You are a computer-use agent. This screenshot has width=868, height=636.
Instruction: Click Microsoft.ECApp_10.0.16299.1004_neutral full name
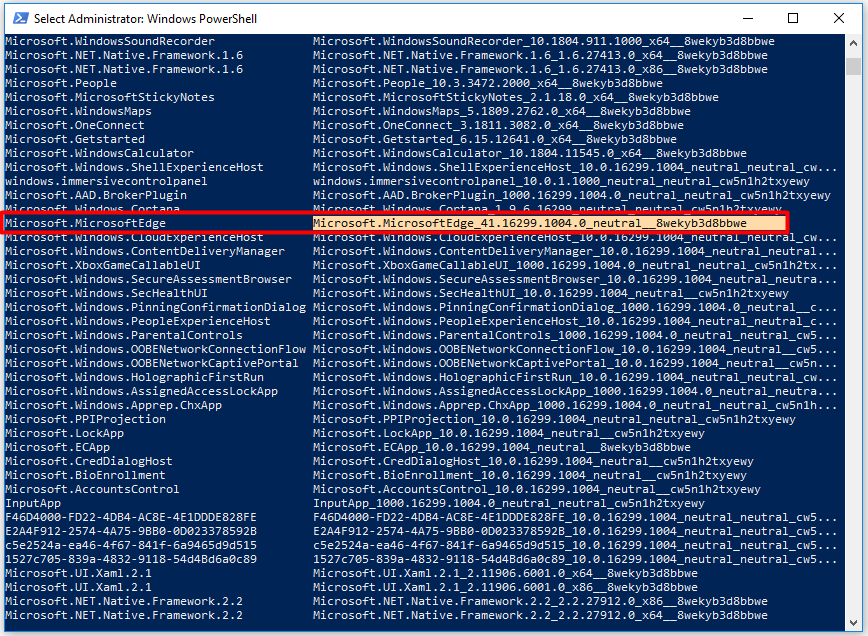click(x=502, y=447)
